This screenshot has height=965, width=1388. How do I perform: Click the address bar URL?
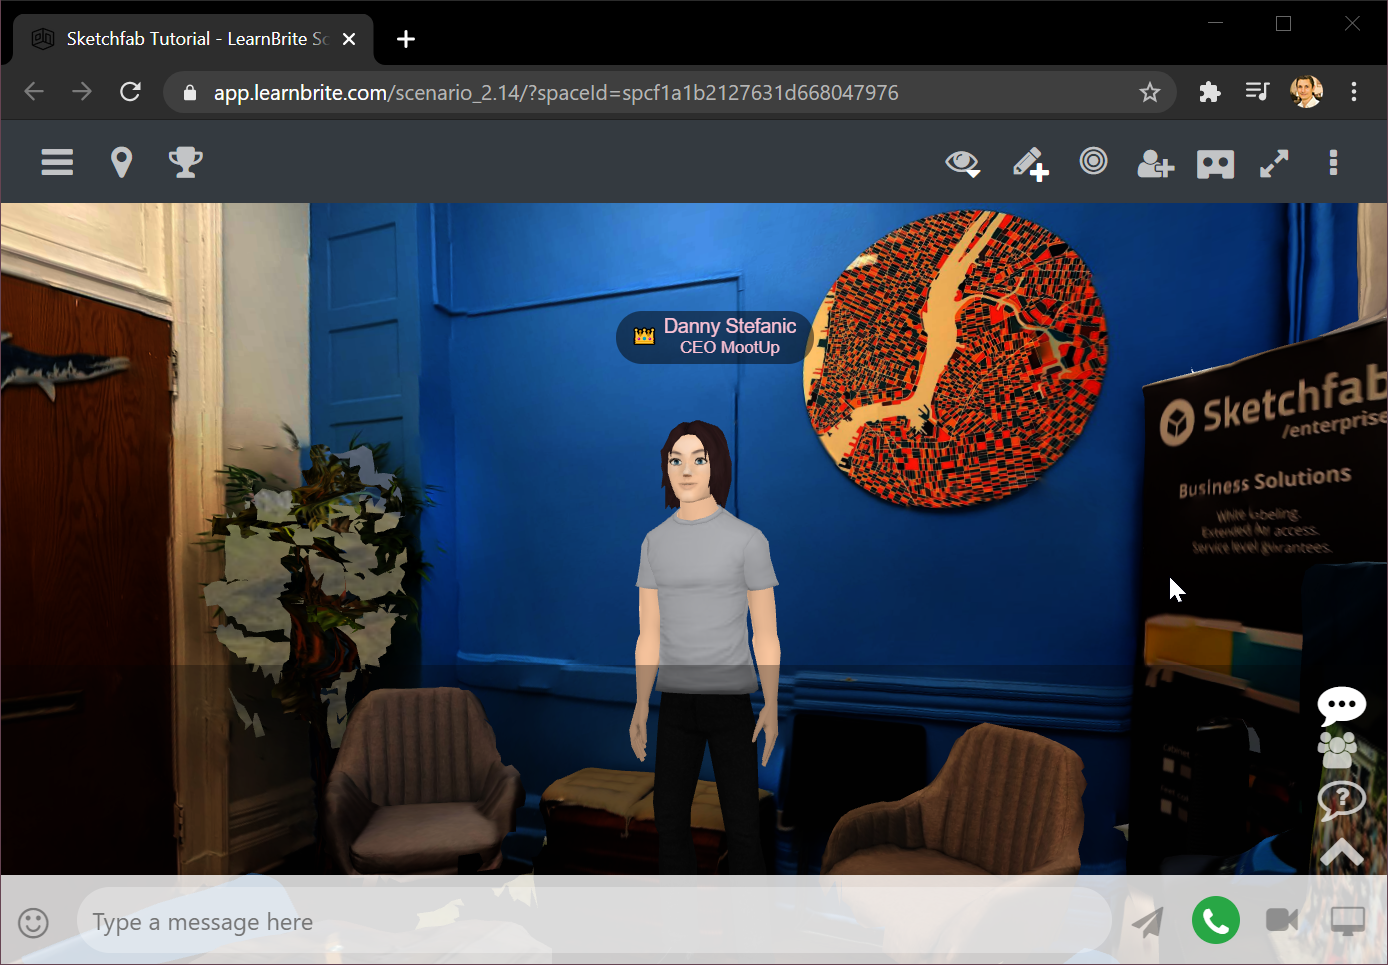[556, 93]
